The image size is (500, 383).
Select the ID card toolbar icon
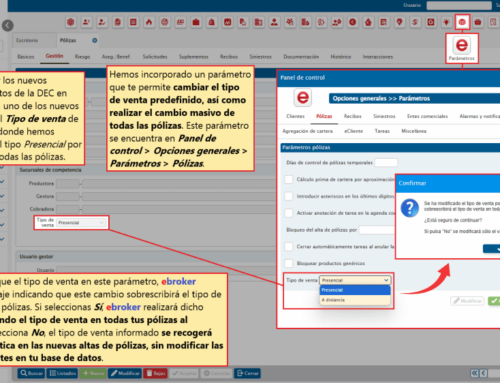click(x=180, y=22)
